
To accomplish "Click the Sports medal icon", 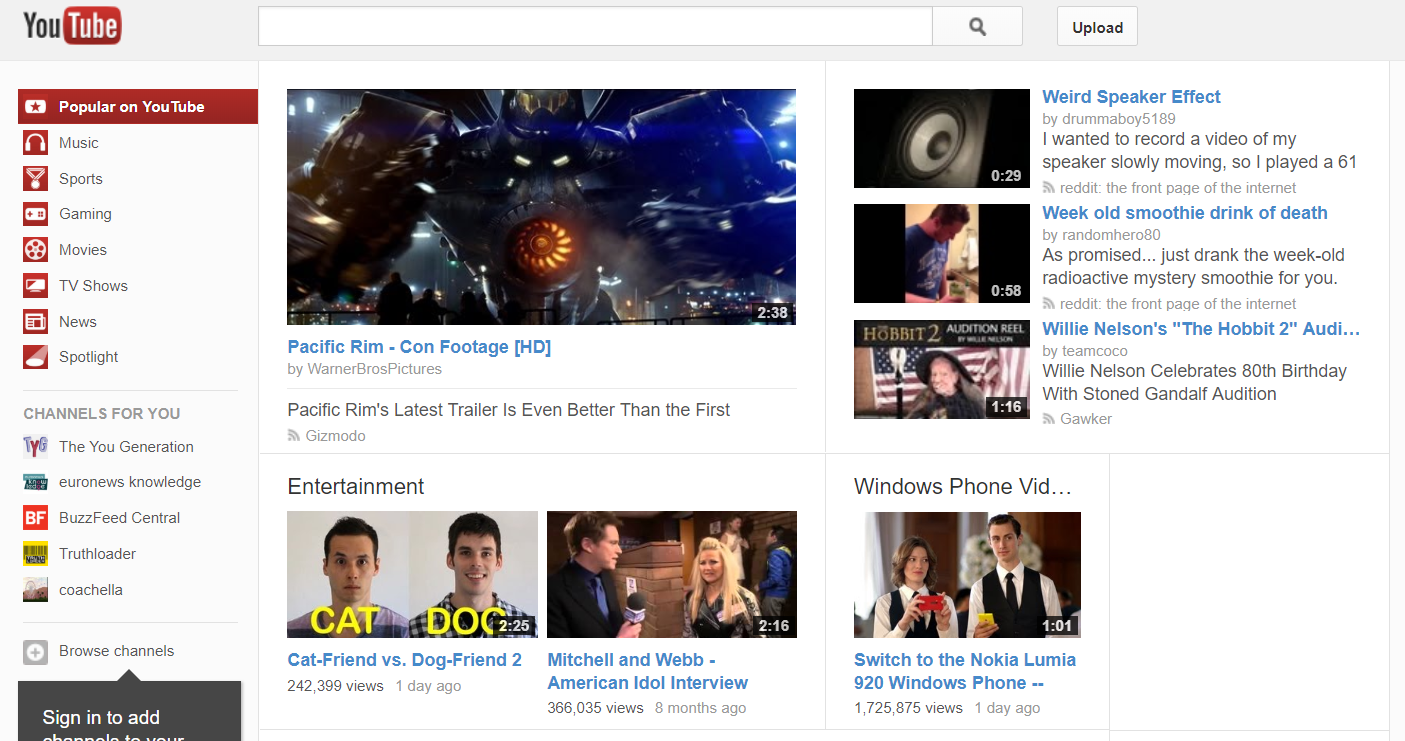I will [36, 179].
